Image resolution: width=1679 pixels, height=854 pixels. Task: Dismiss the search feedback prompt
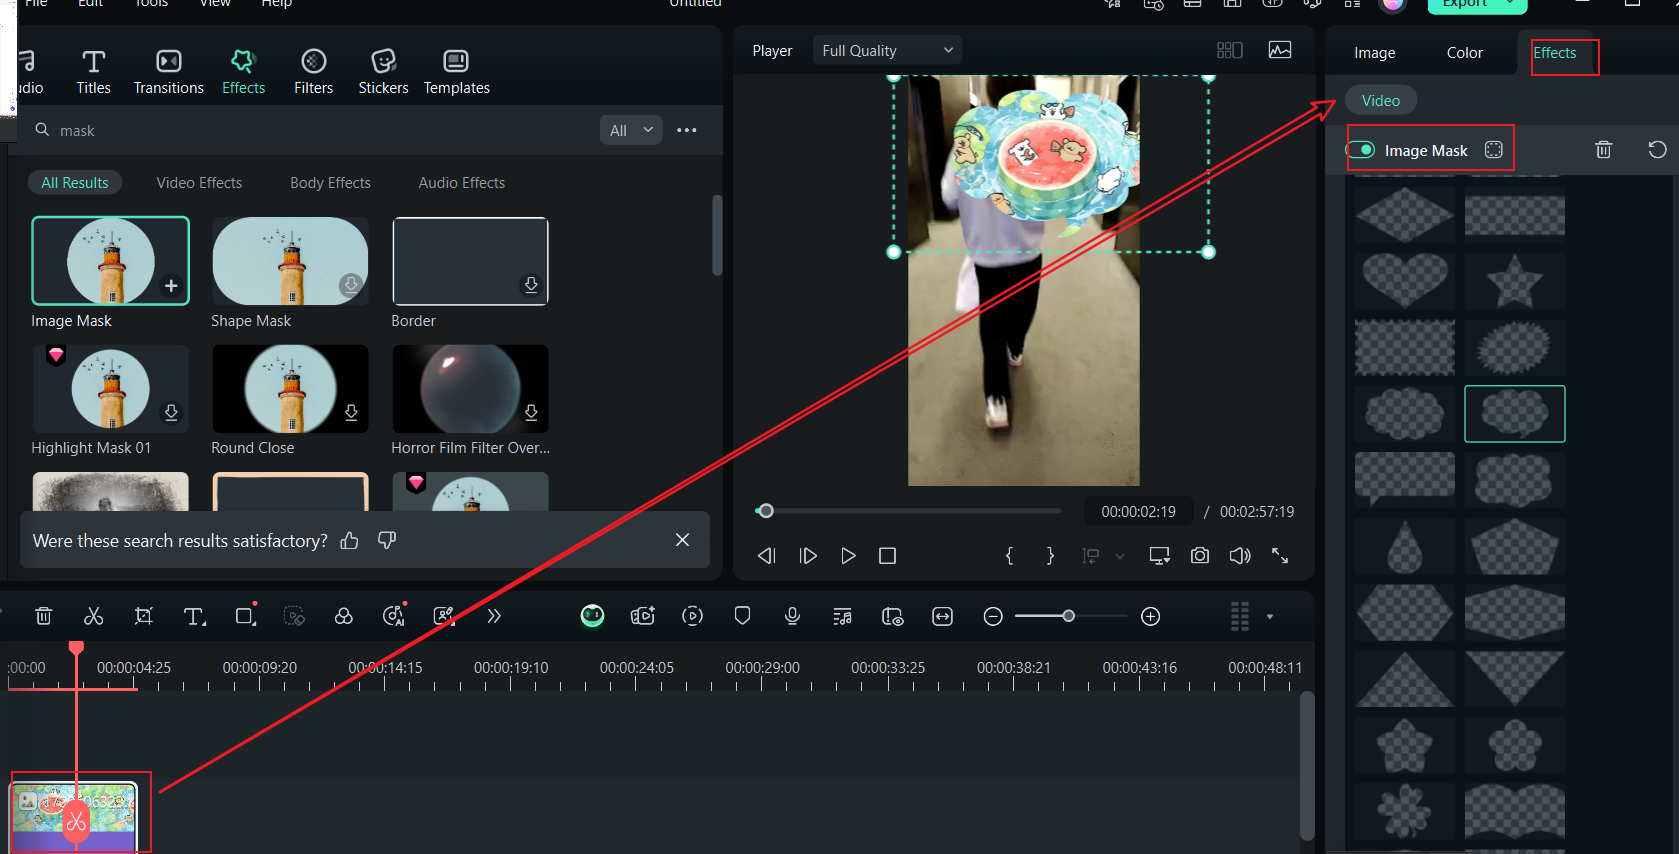(682, 540)
